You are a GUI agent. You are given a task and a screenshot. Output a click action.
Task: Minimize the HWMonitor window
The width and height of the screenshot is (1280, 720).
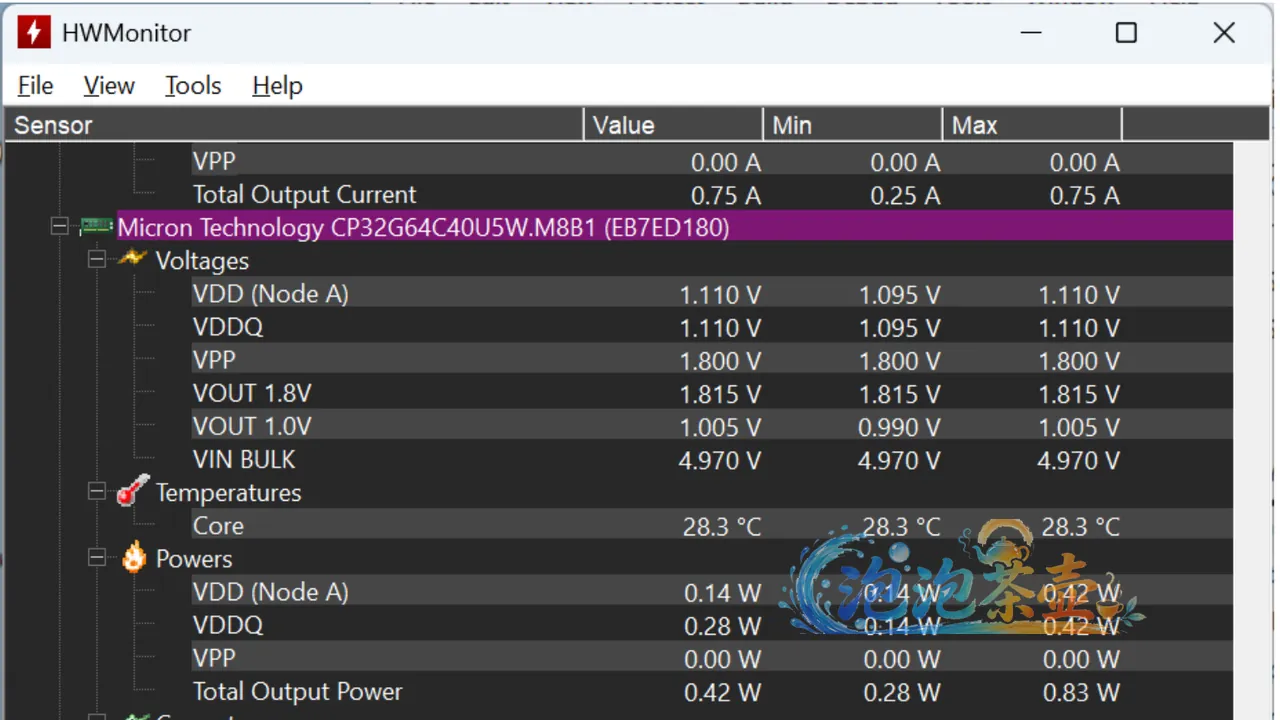click(x=1031, y=33)
